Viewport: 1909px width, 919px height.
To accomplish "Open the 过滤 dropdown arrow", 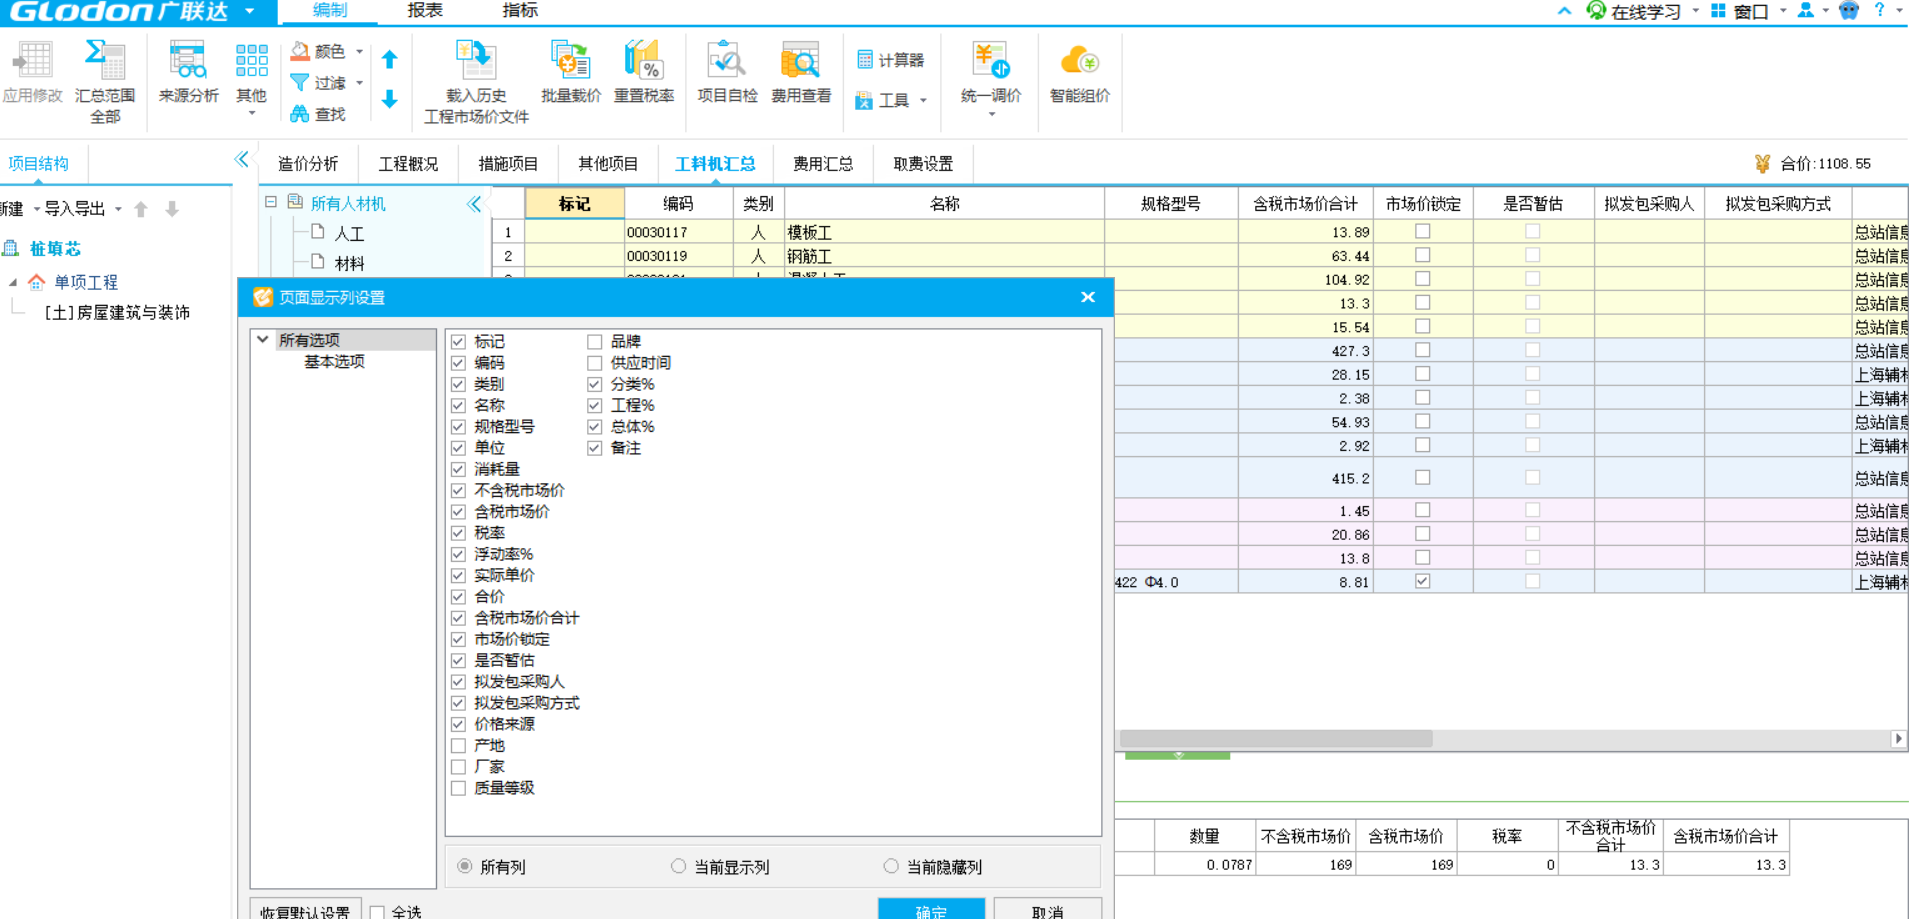I will [x=360, y=83].
